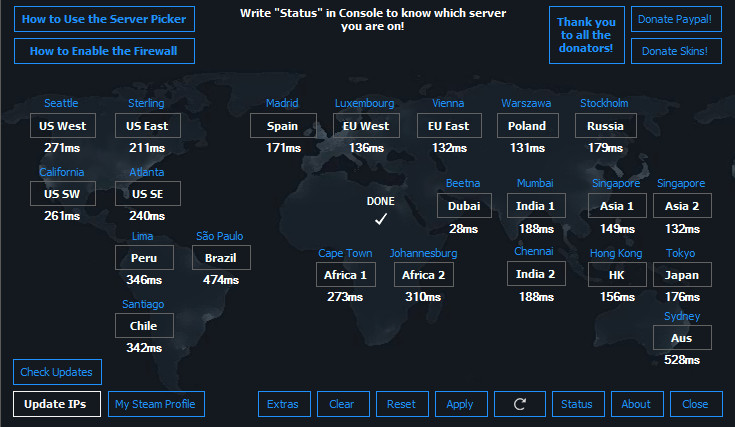This screenshot has width=735, height=427.
Task: Click the refresh ping icon button
Action: point(519,404)
